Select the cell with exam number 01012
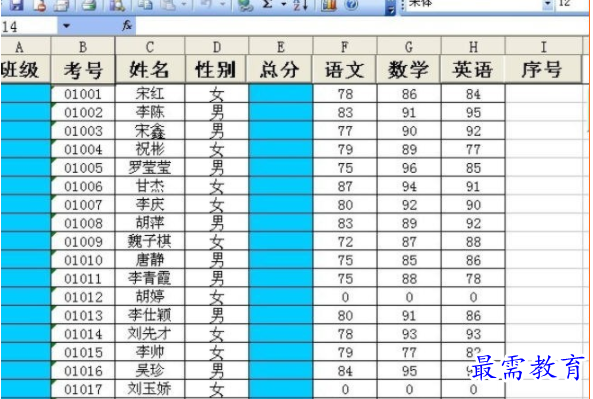The image size is (593, 399). tap(83, 297)
